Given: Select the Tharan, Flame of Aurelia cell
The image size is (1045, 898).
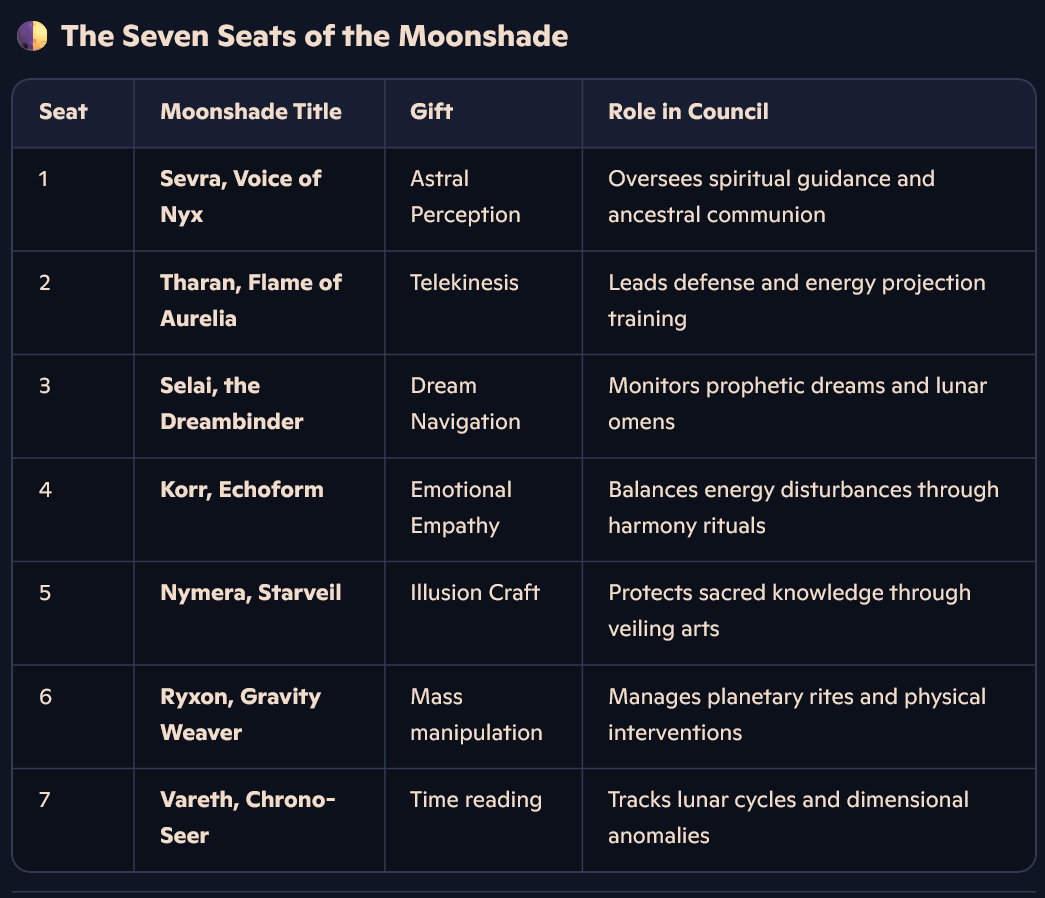Looking at the screenshot, I should tap(251, 300).
